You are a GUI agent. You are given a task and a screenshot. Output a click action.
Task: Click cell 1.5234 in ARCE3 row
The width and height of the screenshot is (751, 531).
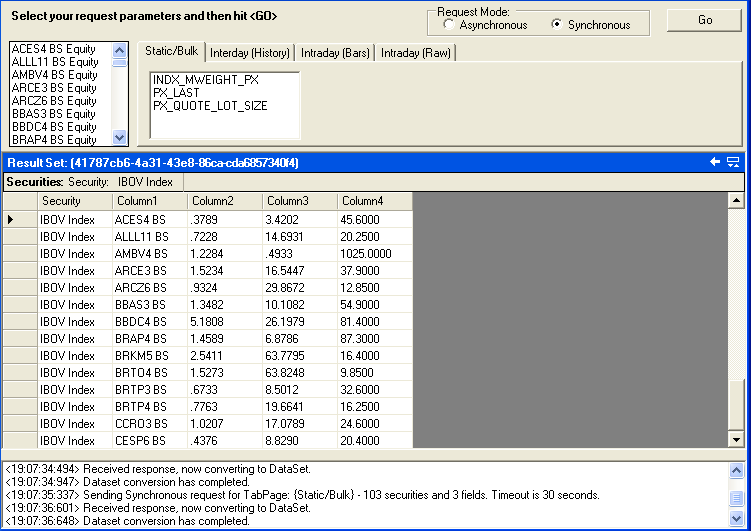click(225, 271)
